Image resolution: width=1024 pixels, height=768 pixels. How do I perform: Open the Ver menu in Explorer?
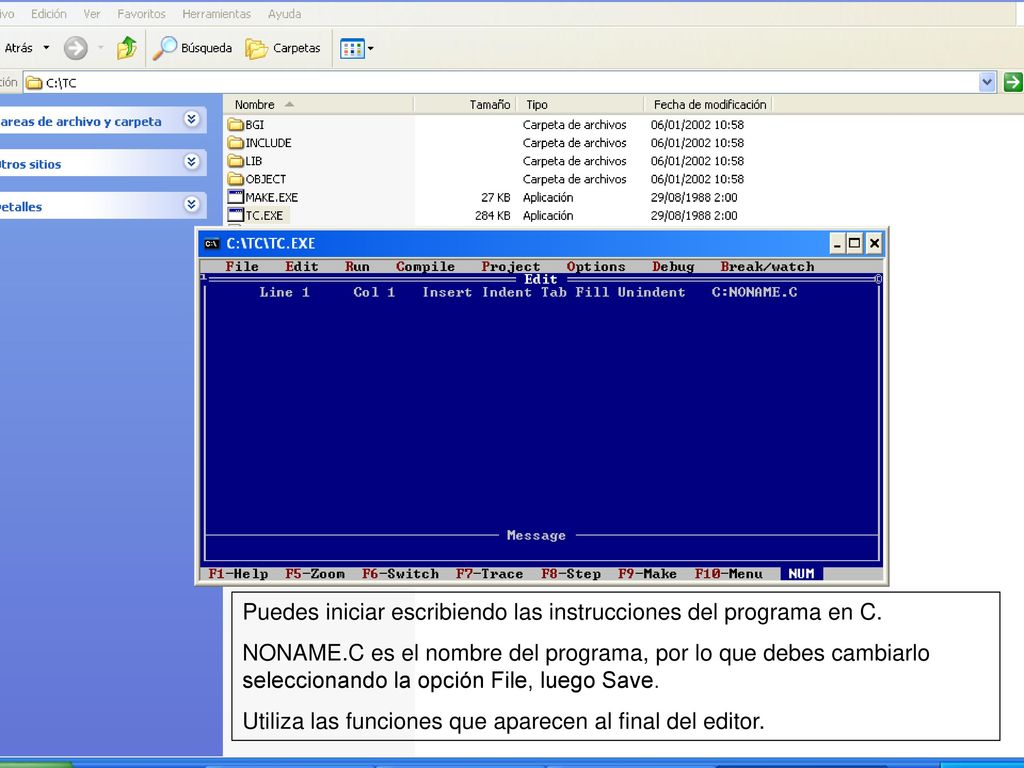click(x=91, y=14)
